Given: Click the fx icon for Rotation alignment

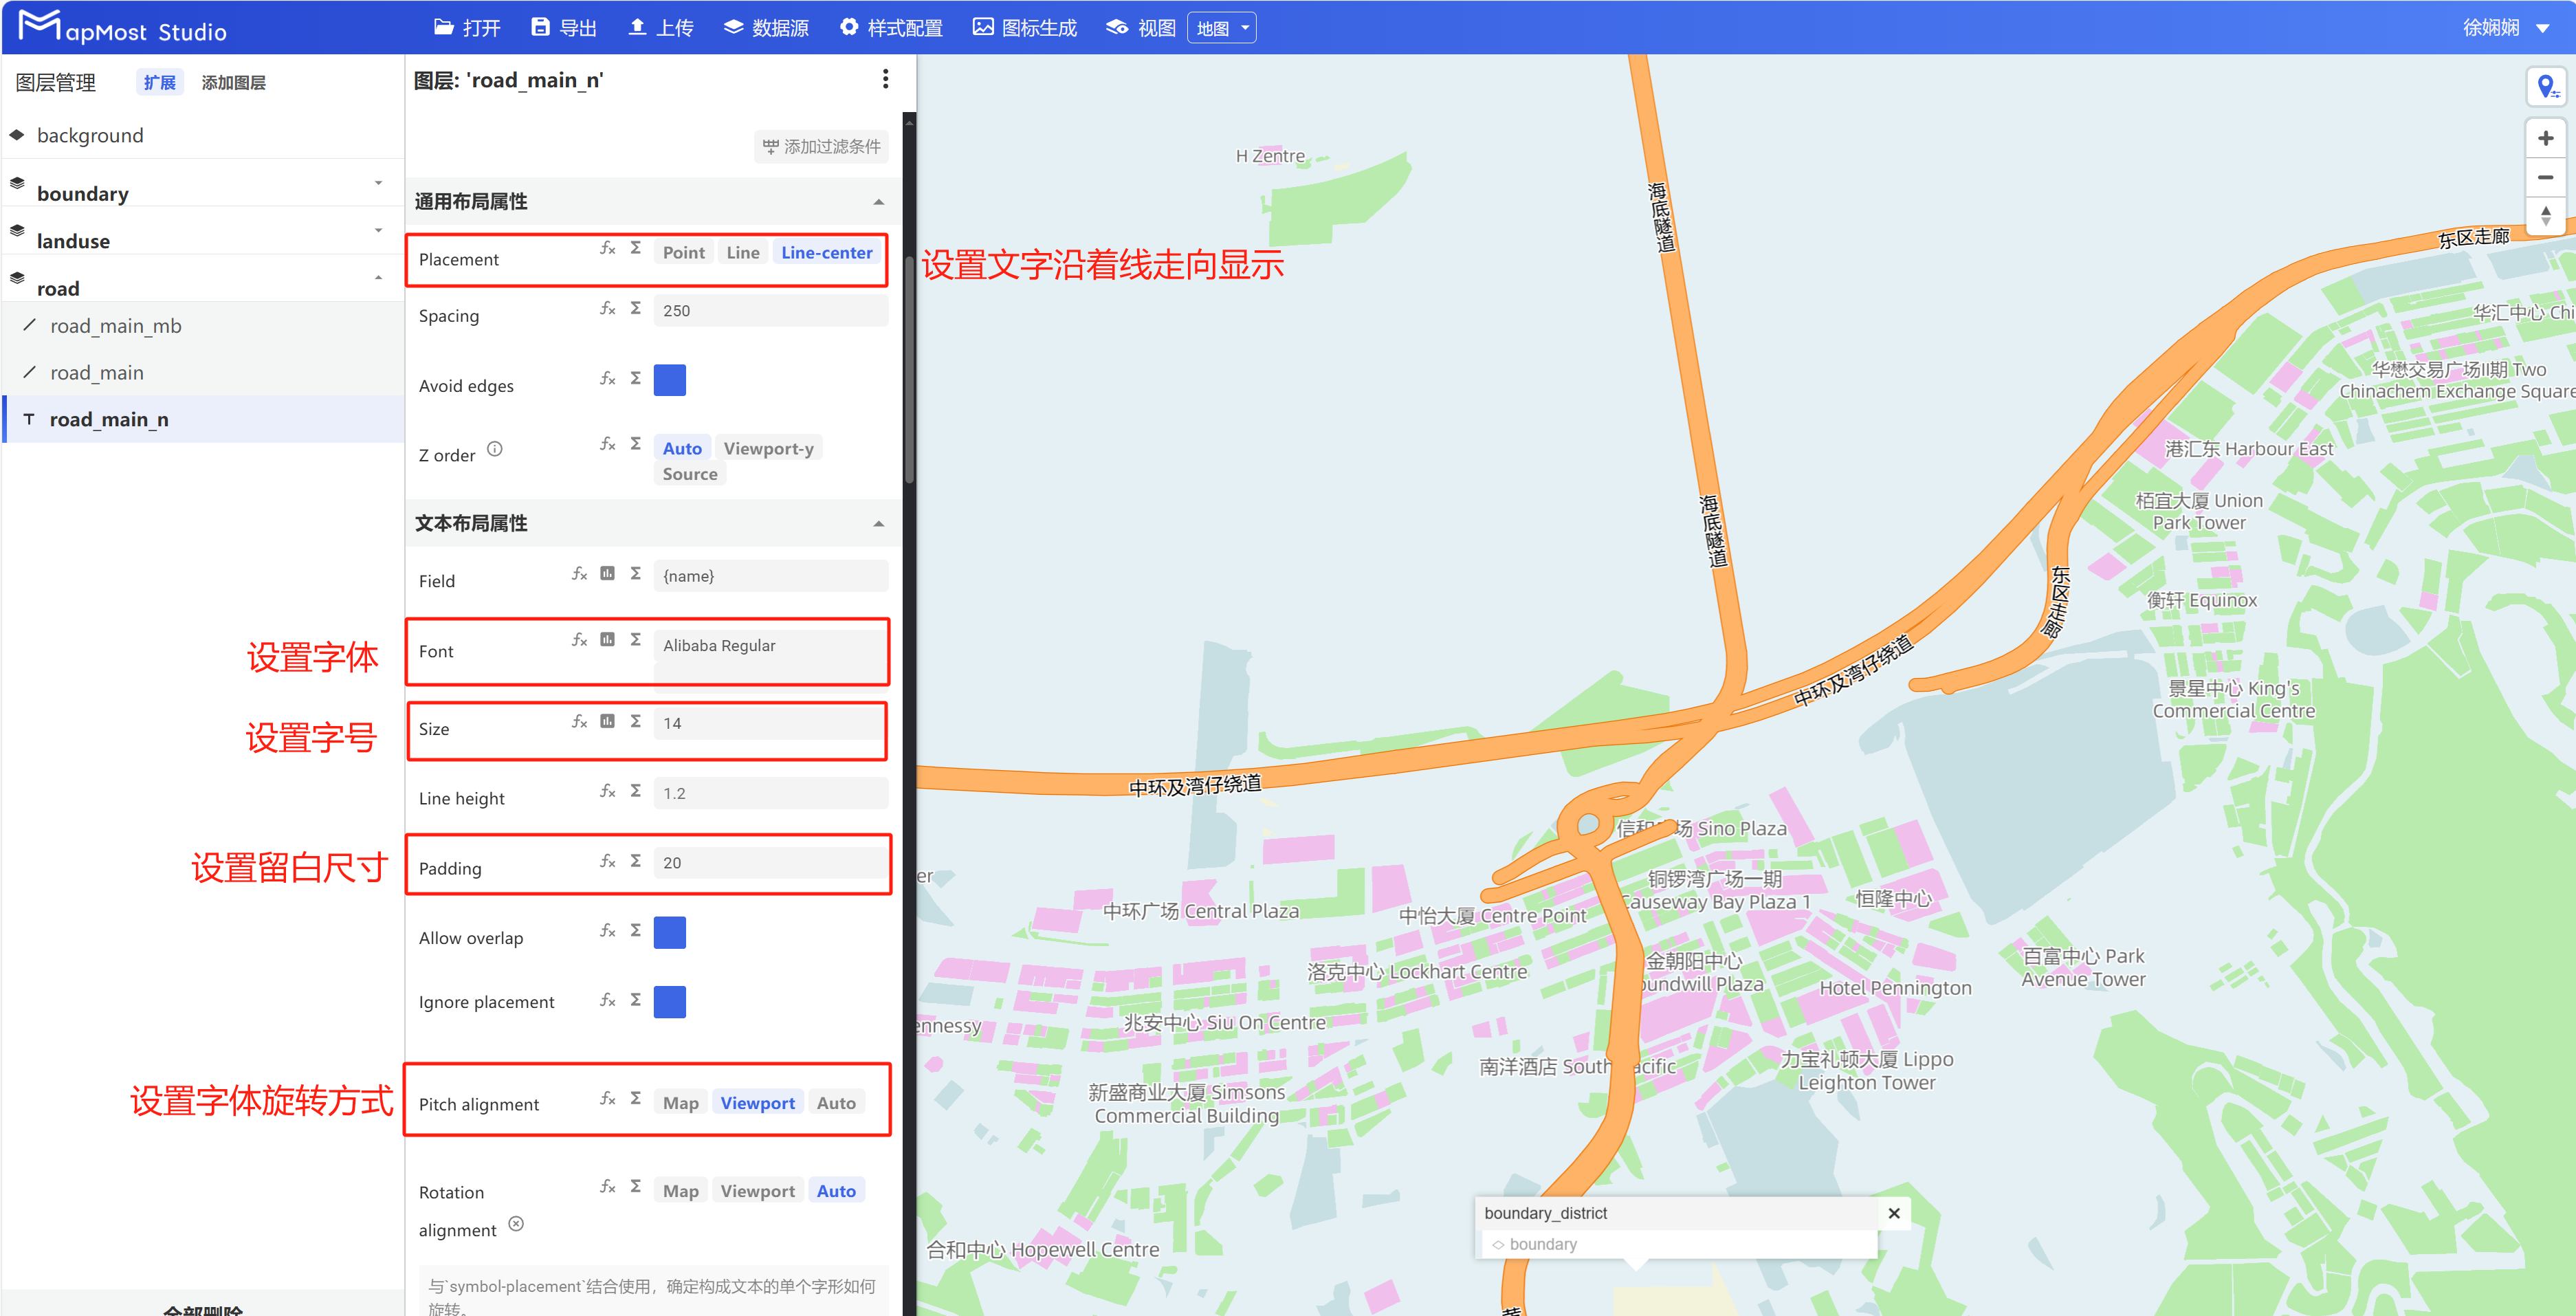Looking at the screenshot, I should pyautogui.click(x=607, y=1187).
